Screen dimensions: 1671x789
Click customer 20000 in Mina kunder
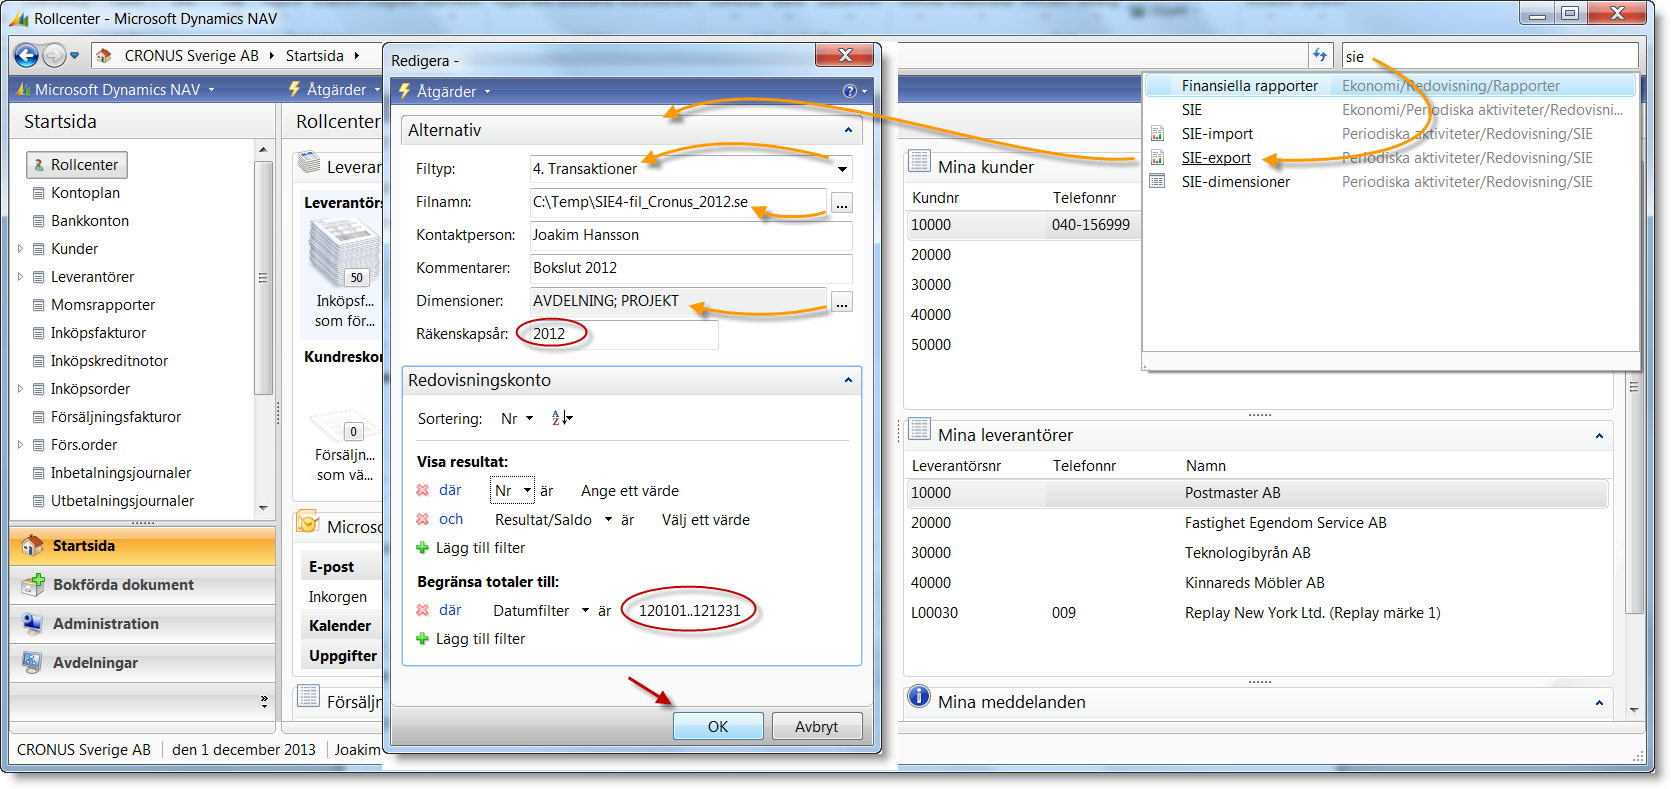click(931, 255)
